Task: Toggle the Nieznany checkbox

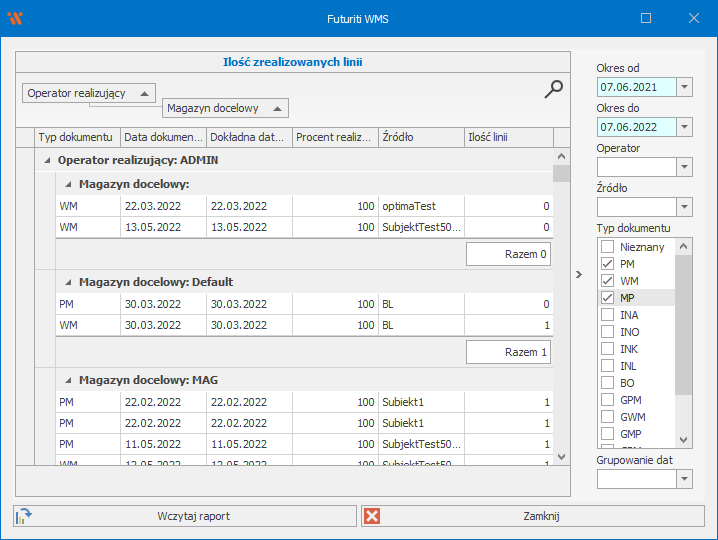Action: point(607,246)
